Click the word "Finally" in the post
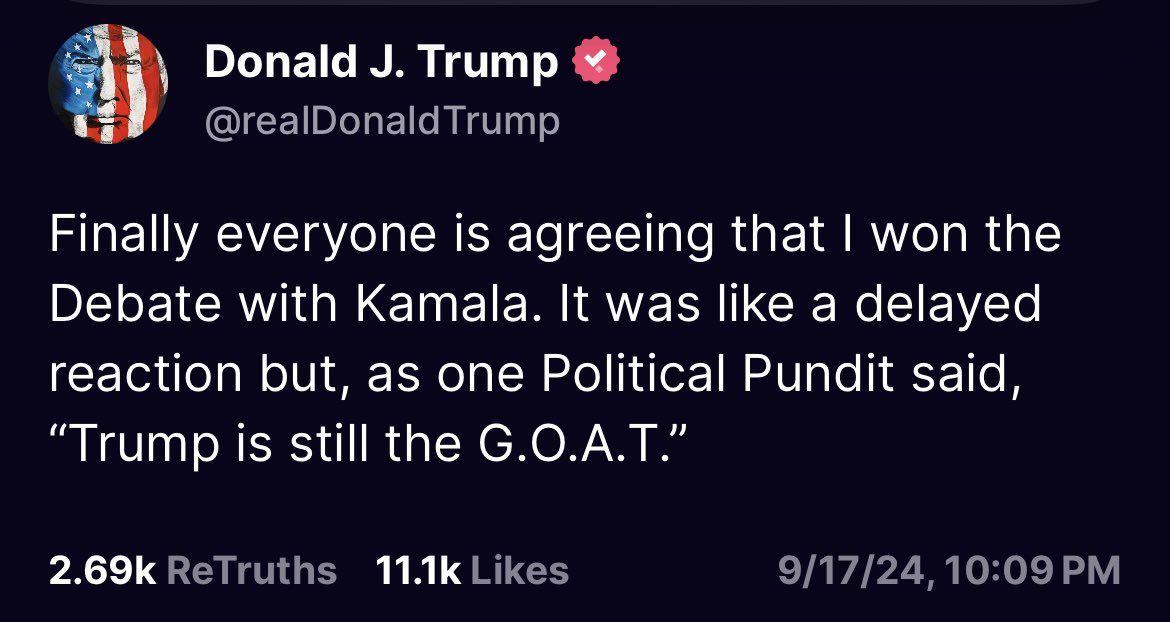This screenshot has width=1170, height=622. 120,237
